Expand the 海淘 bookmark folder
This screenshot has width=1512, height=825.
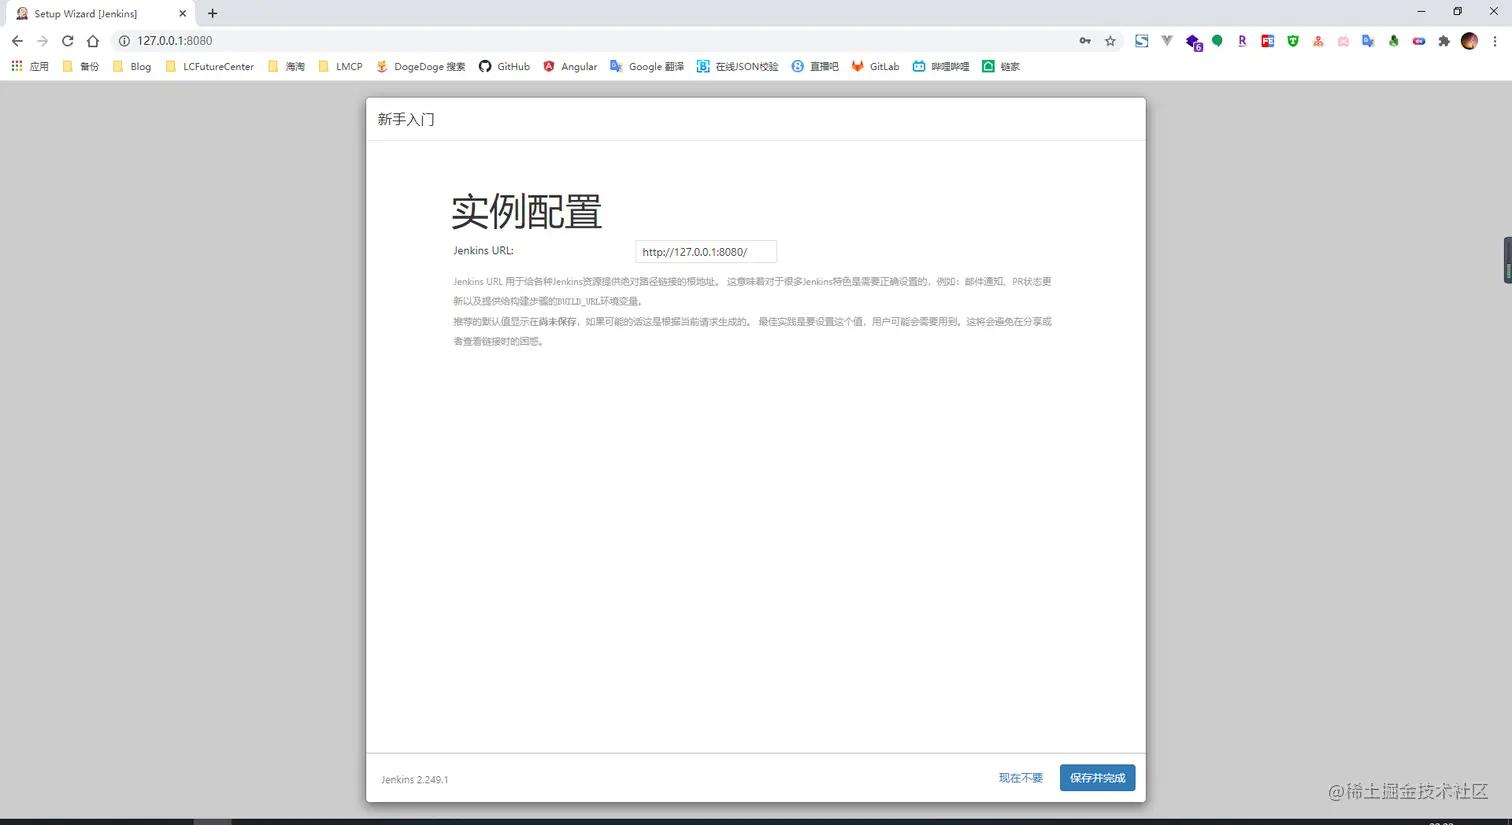click(x=286, y=66)
